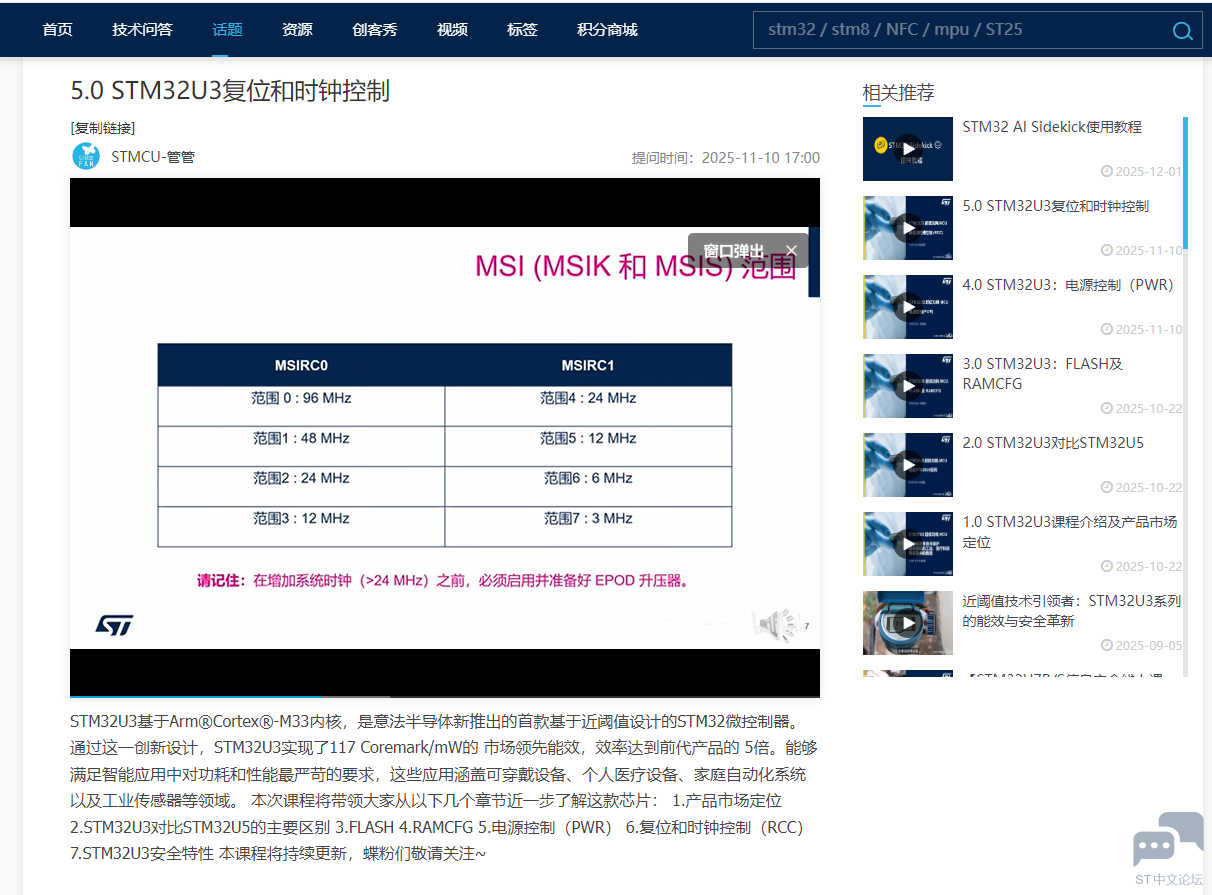Play the 近阈值技术引领者 video thumbnail

tap(908, 623)
